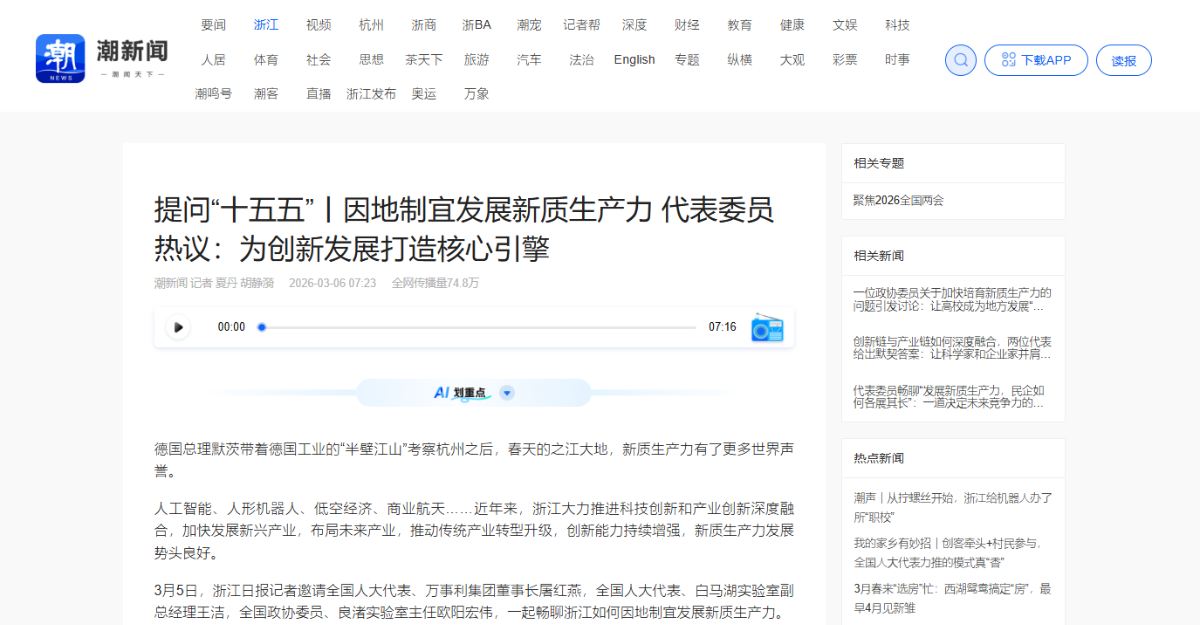Go to the 科技 channel
The height and width of the screenshot is (625, 1200).
pyautogui.click(x=897, y=25)
